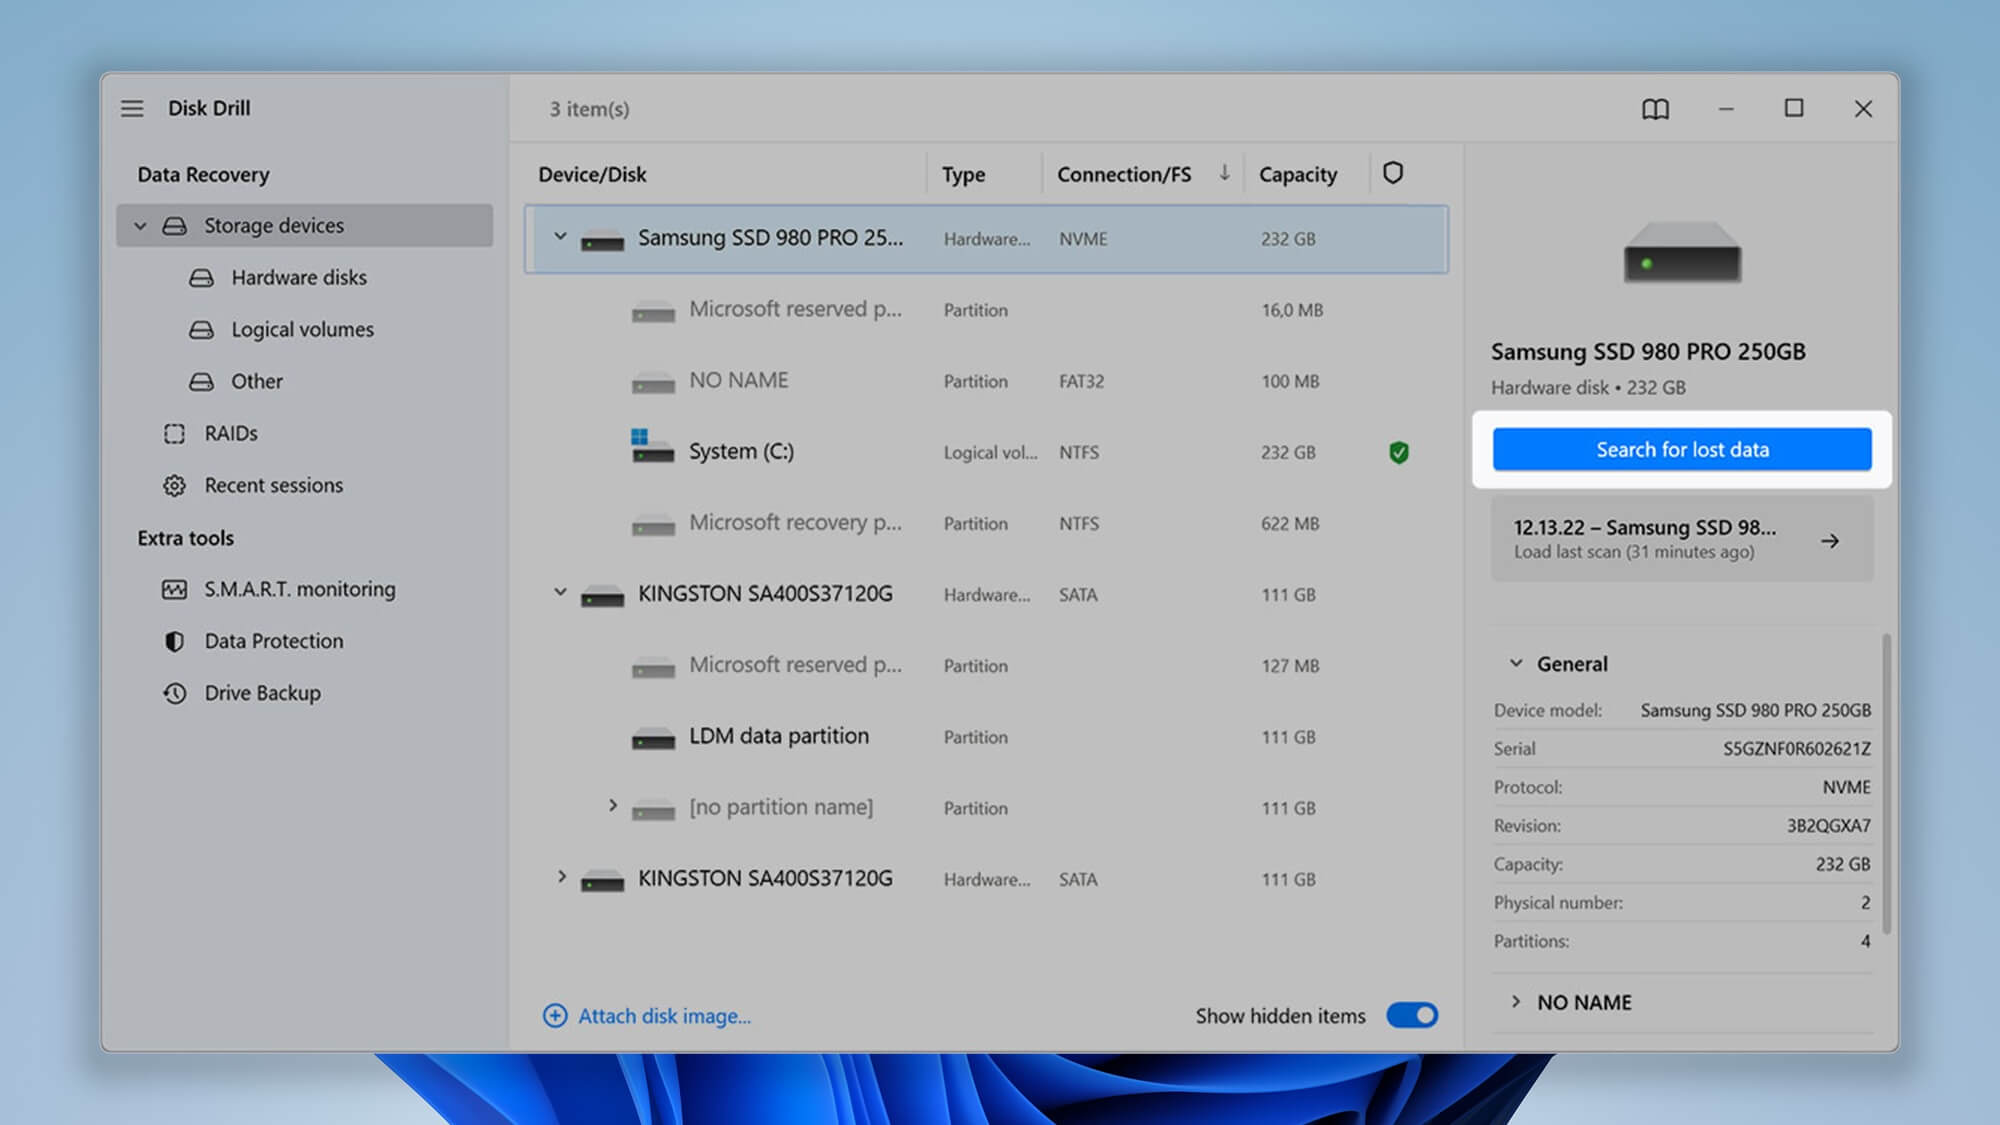This screenshot has height=1125, width=2000.
Task: Click the Hardware disks drive icon
Action: [202, 278]
